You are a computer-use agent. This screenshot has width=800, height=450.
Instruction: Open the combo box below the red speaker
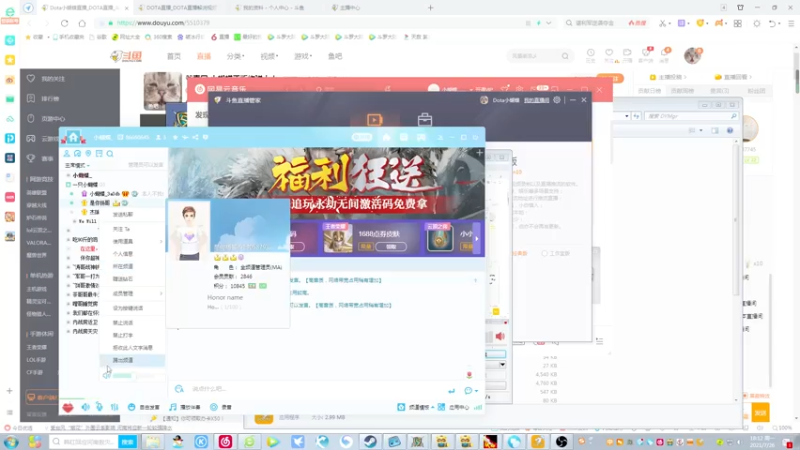click(x=495, y=364)
